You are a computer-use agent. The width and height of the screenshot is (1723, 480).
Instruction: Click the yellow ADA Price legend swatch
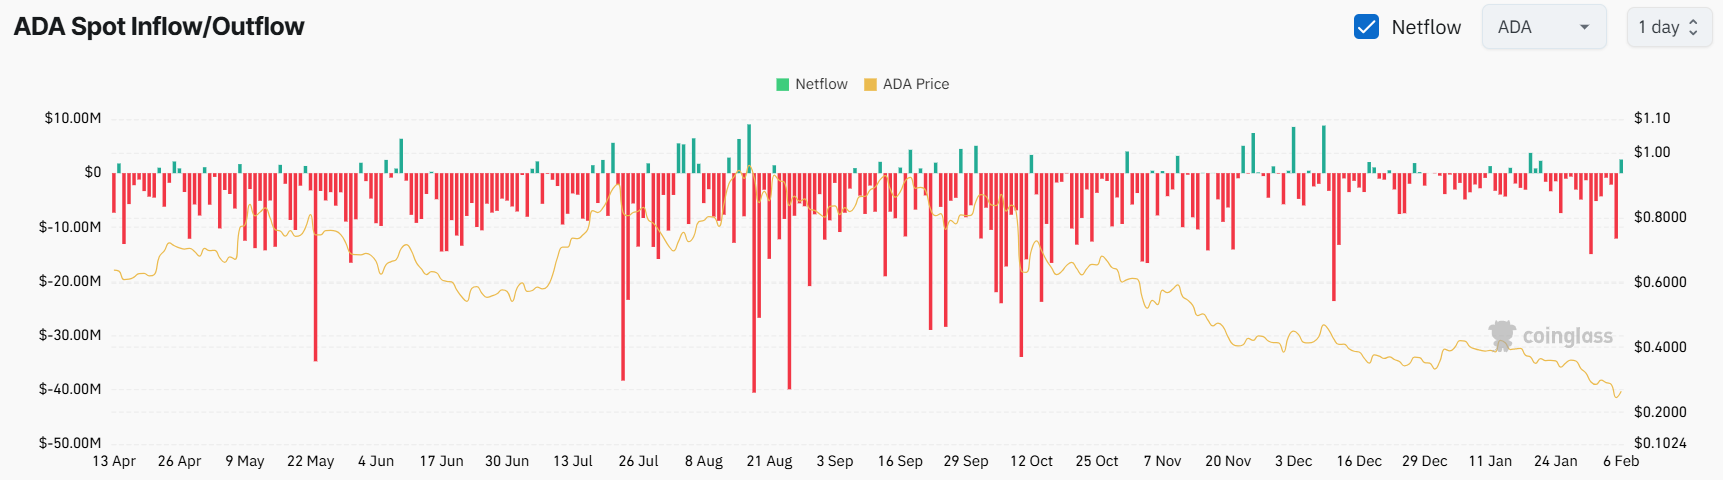click(x=870, y=85)
